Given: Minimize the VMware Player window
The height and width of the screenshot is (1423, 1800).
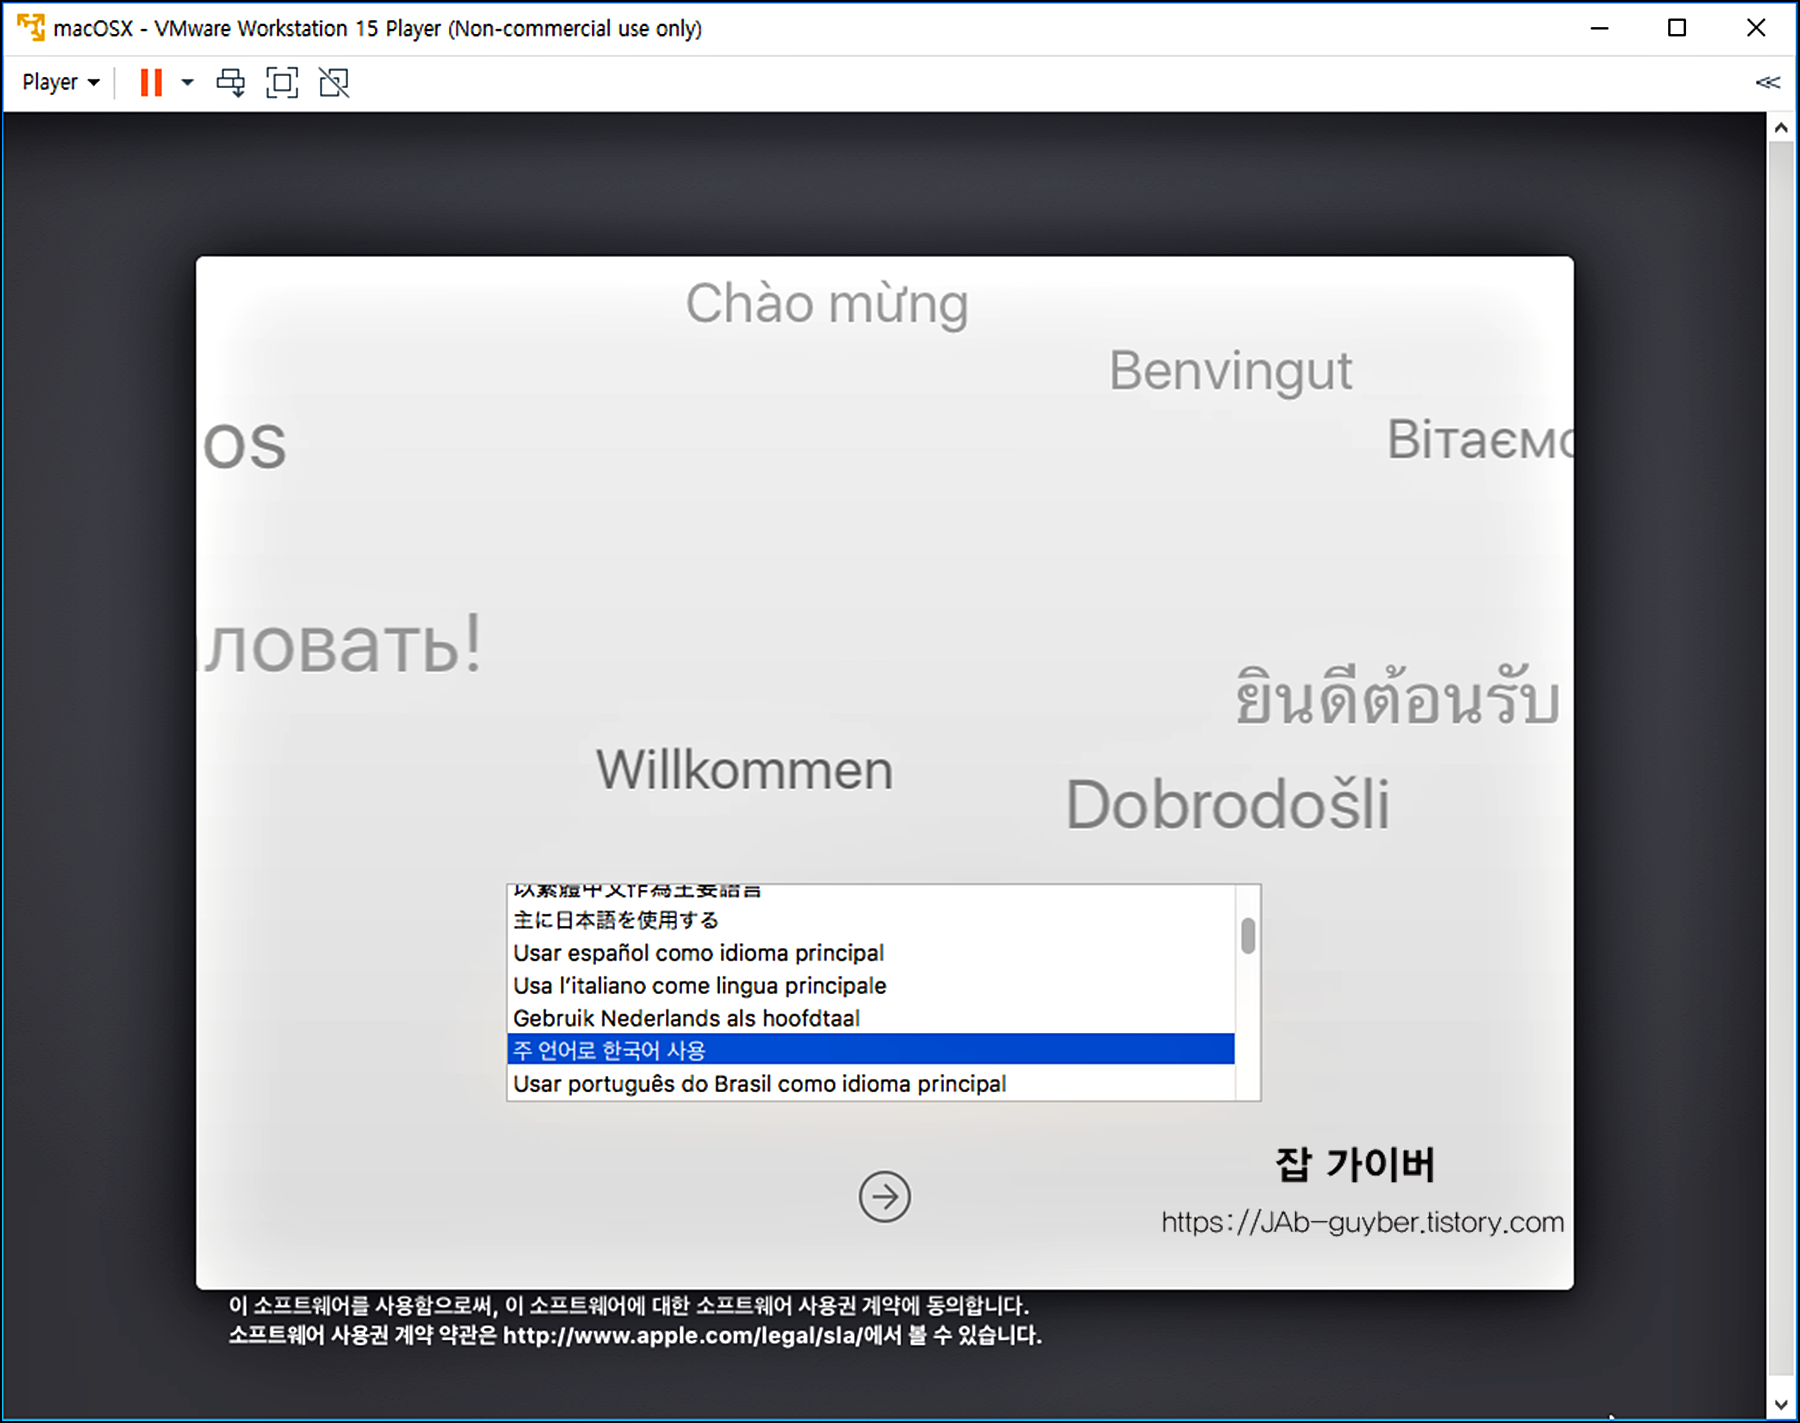Looking at the screenshot, I should tap(1599, 28).
